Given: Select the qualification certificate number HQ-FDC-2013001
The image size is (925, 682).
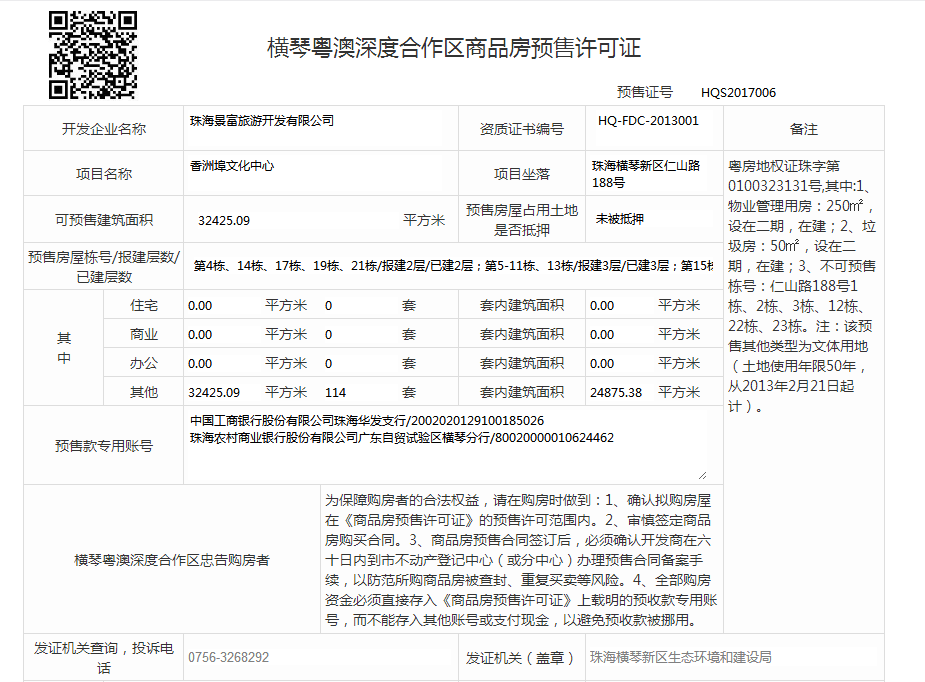Looking at the screenshot, I should tap(648, 121).
